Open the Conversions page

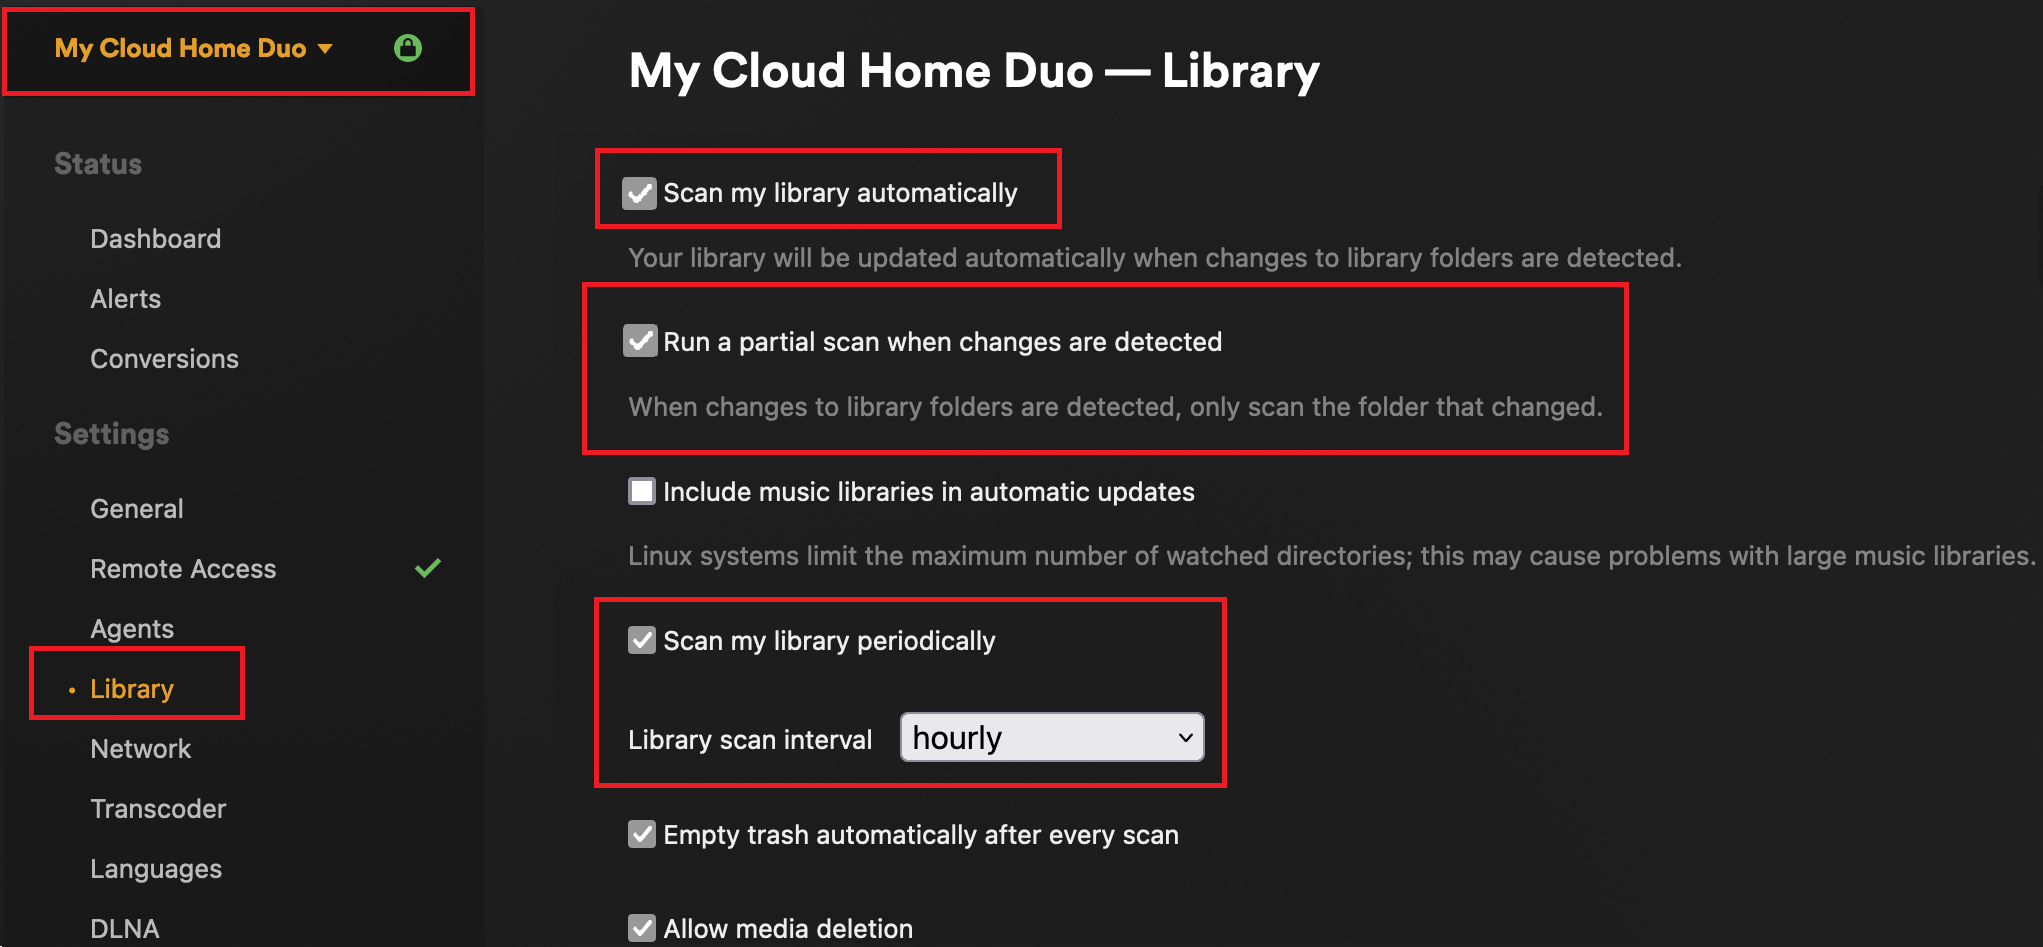tap(164, 358)
